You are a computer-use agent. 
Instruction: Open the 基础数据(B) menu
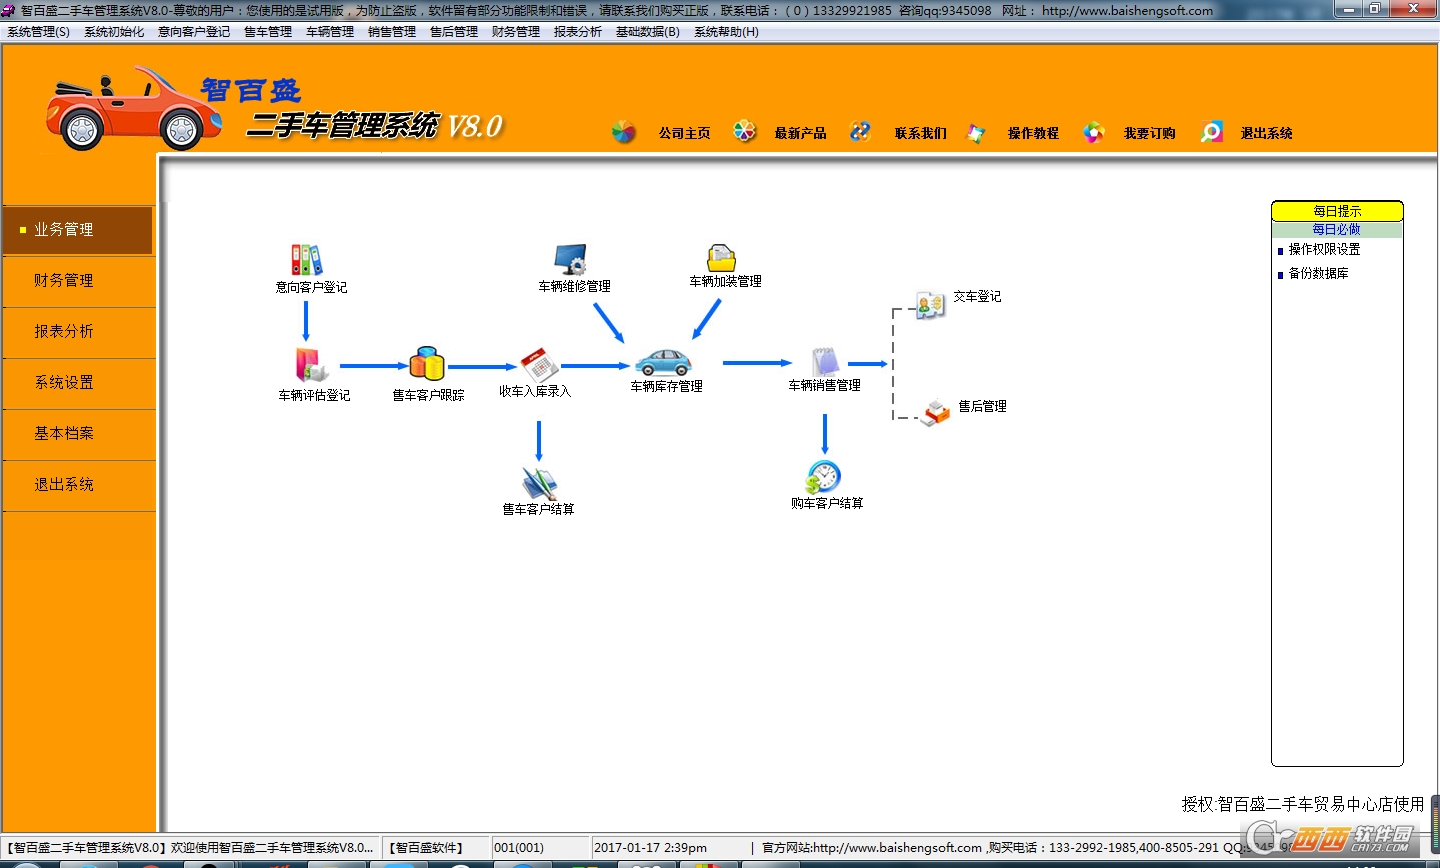pos(648,32)
